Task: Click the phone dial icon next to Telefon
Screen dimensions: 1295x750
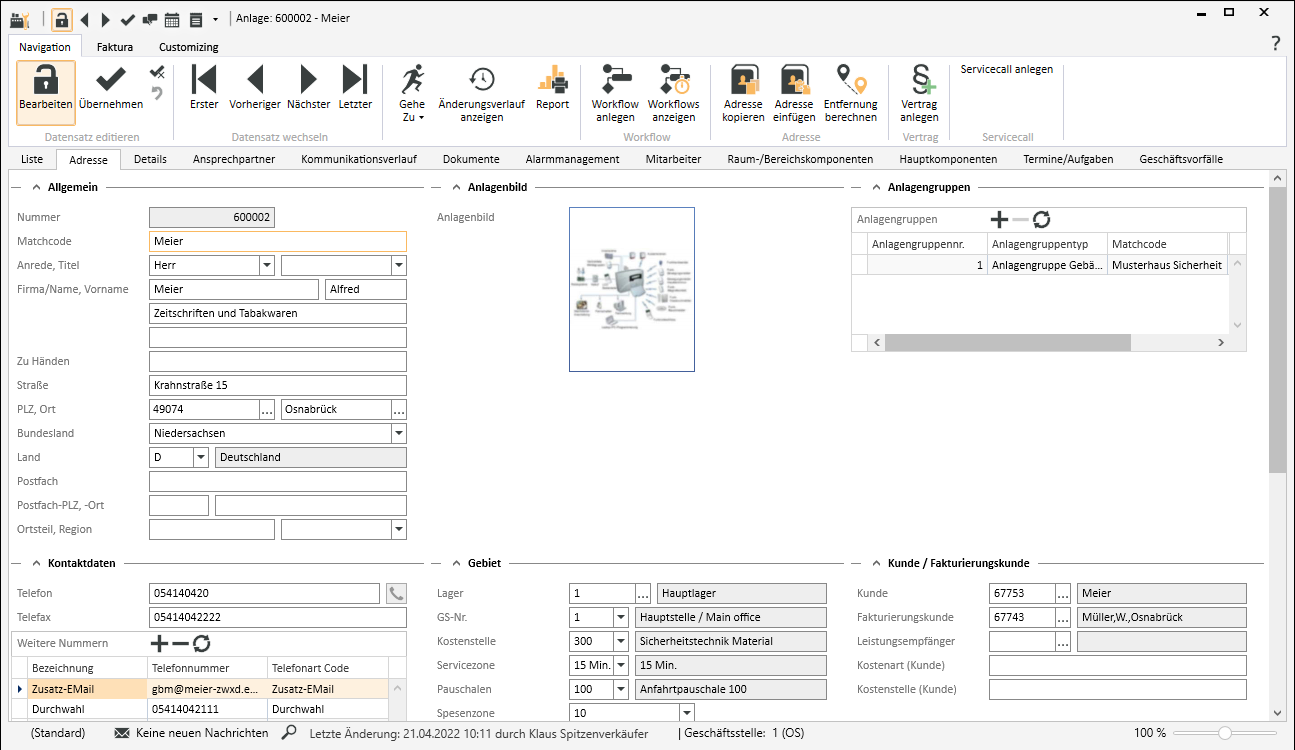Action: [x=397, y=593]
